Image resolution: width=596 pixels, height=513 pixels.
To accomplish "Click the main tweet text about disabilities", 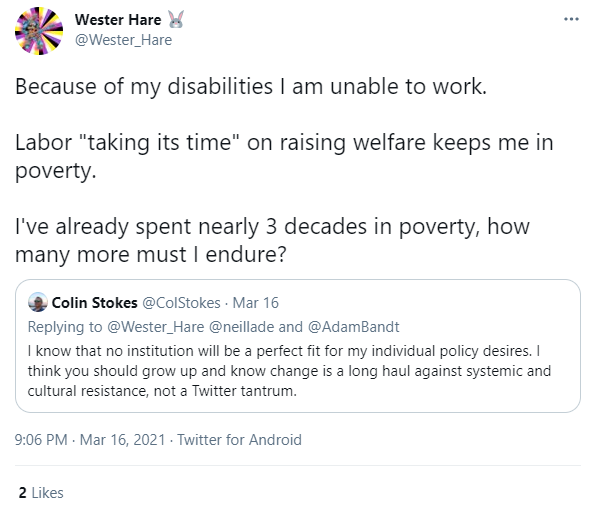I will tap(284, 170).
